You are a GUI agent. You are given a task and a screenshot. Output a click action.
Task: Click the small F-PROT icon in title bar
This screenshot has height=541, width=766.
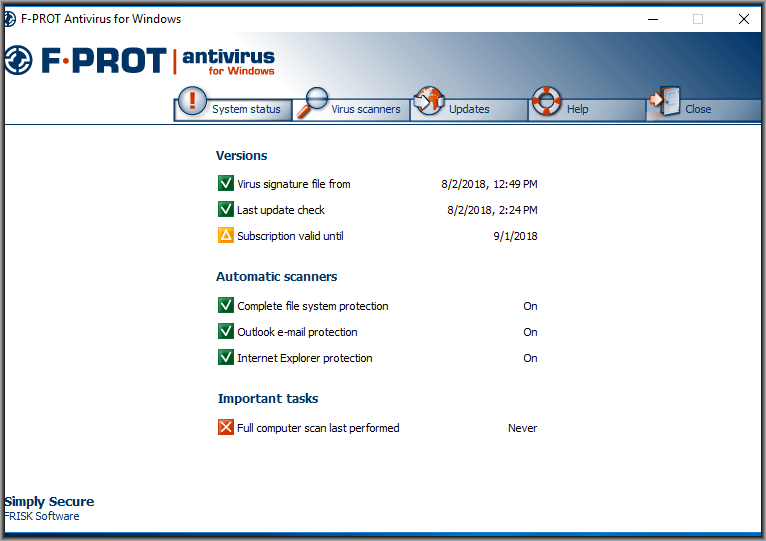(x=10, y=19)
